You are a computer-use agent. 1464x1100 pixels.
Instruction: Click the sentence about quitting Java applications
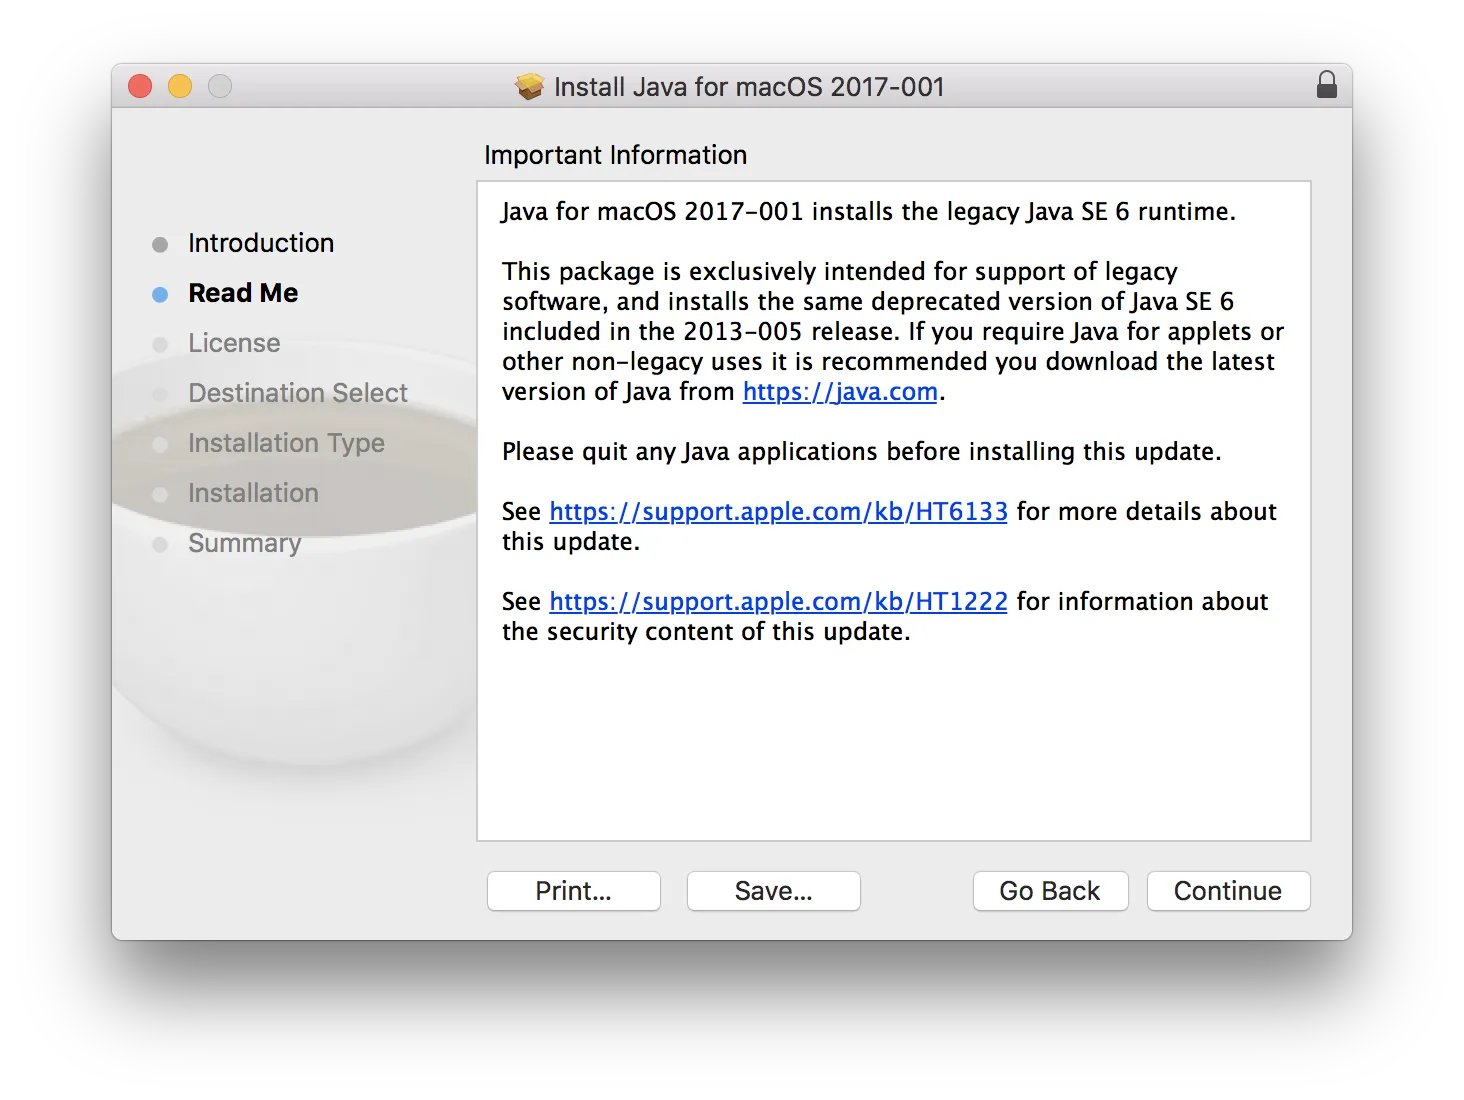tap(861, 452)
